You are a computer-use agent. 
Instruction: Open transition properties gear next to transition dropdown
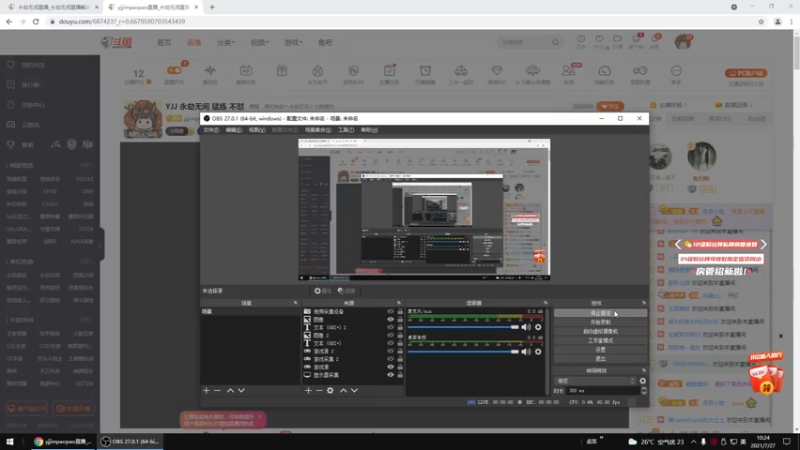[x=642, y=381]
